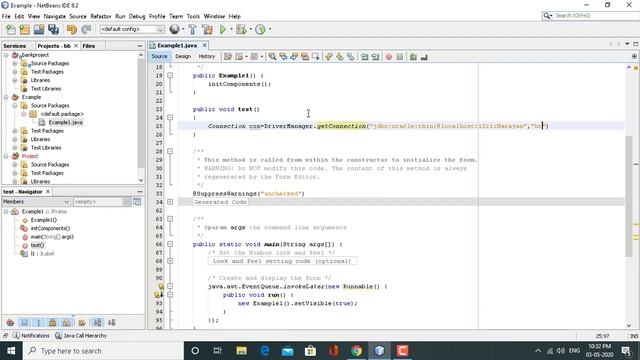640x360 pixels.
Task: Switch to the Services tab
Action: (x=15, y=46)
